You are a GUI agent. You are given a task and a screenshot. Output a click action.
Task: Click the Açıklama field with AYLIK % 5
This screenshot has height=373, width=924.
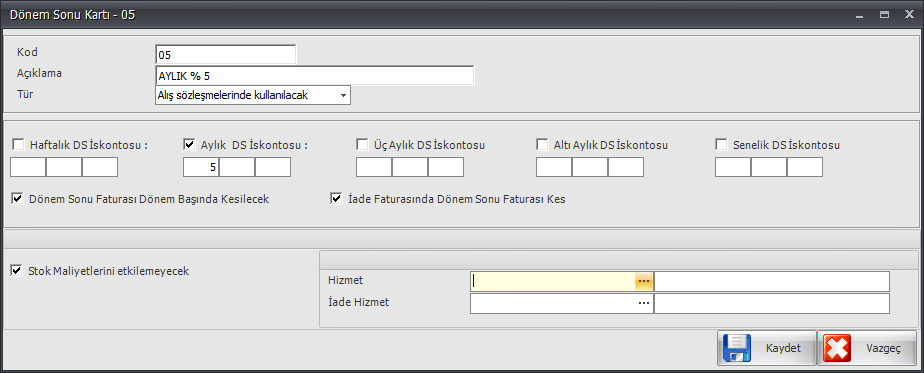tap(315, 75)
